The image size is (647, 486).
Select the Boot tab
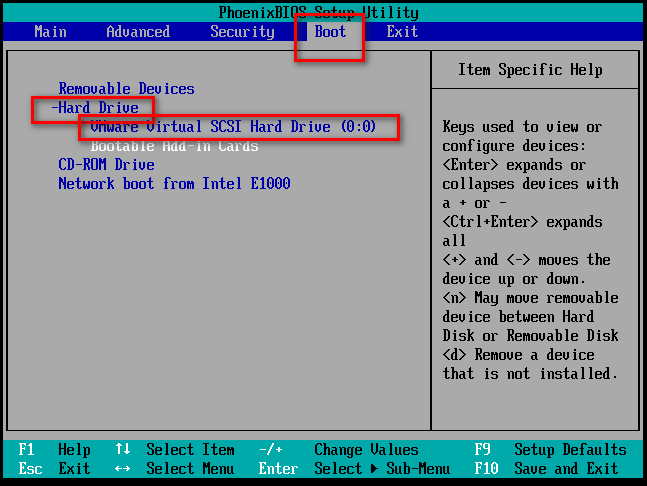(330, 32)
